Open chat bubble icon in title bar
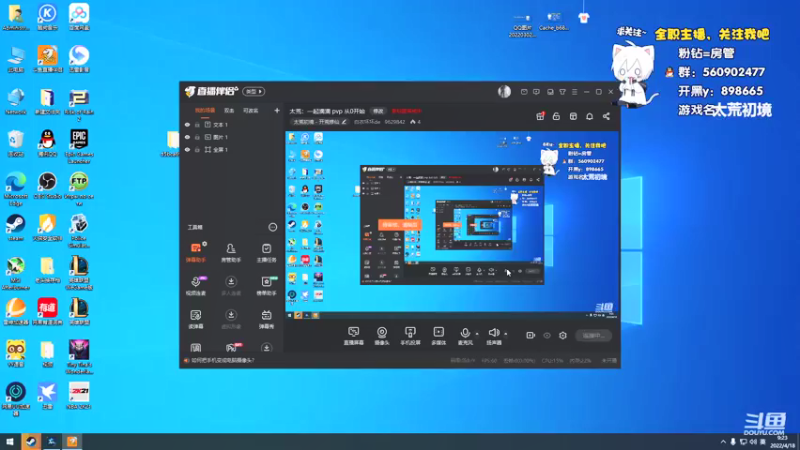The image size is (800, 450). (x=536, y=92)
